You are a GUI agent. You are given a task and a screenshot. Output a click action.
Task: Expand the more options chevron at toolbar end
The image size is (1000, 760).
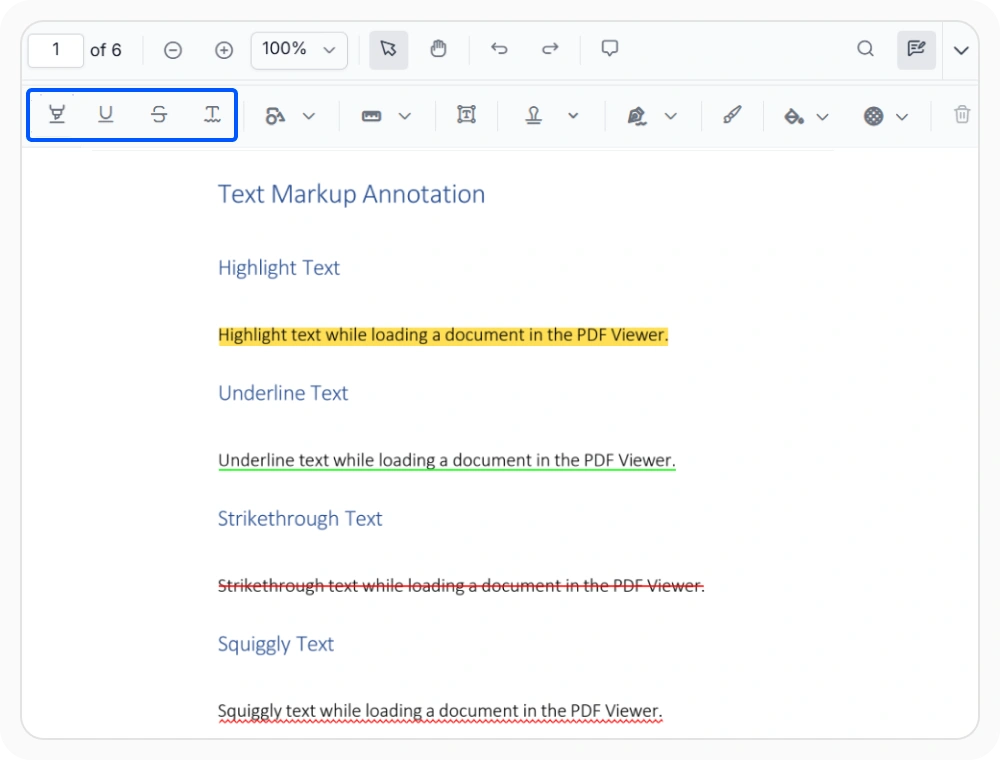[961, 50]
